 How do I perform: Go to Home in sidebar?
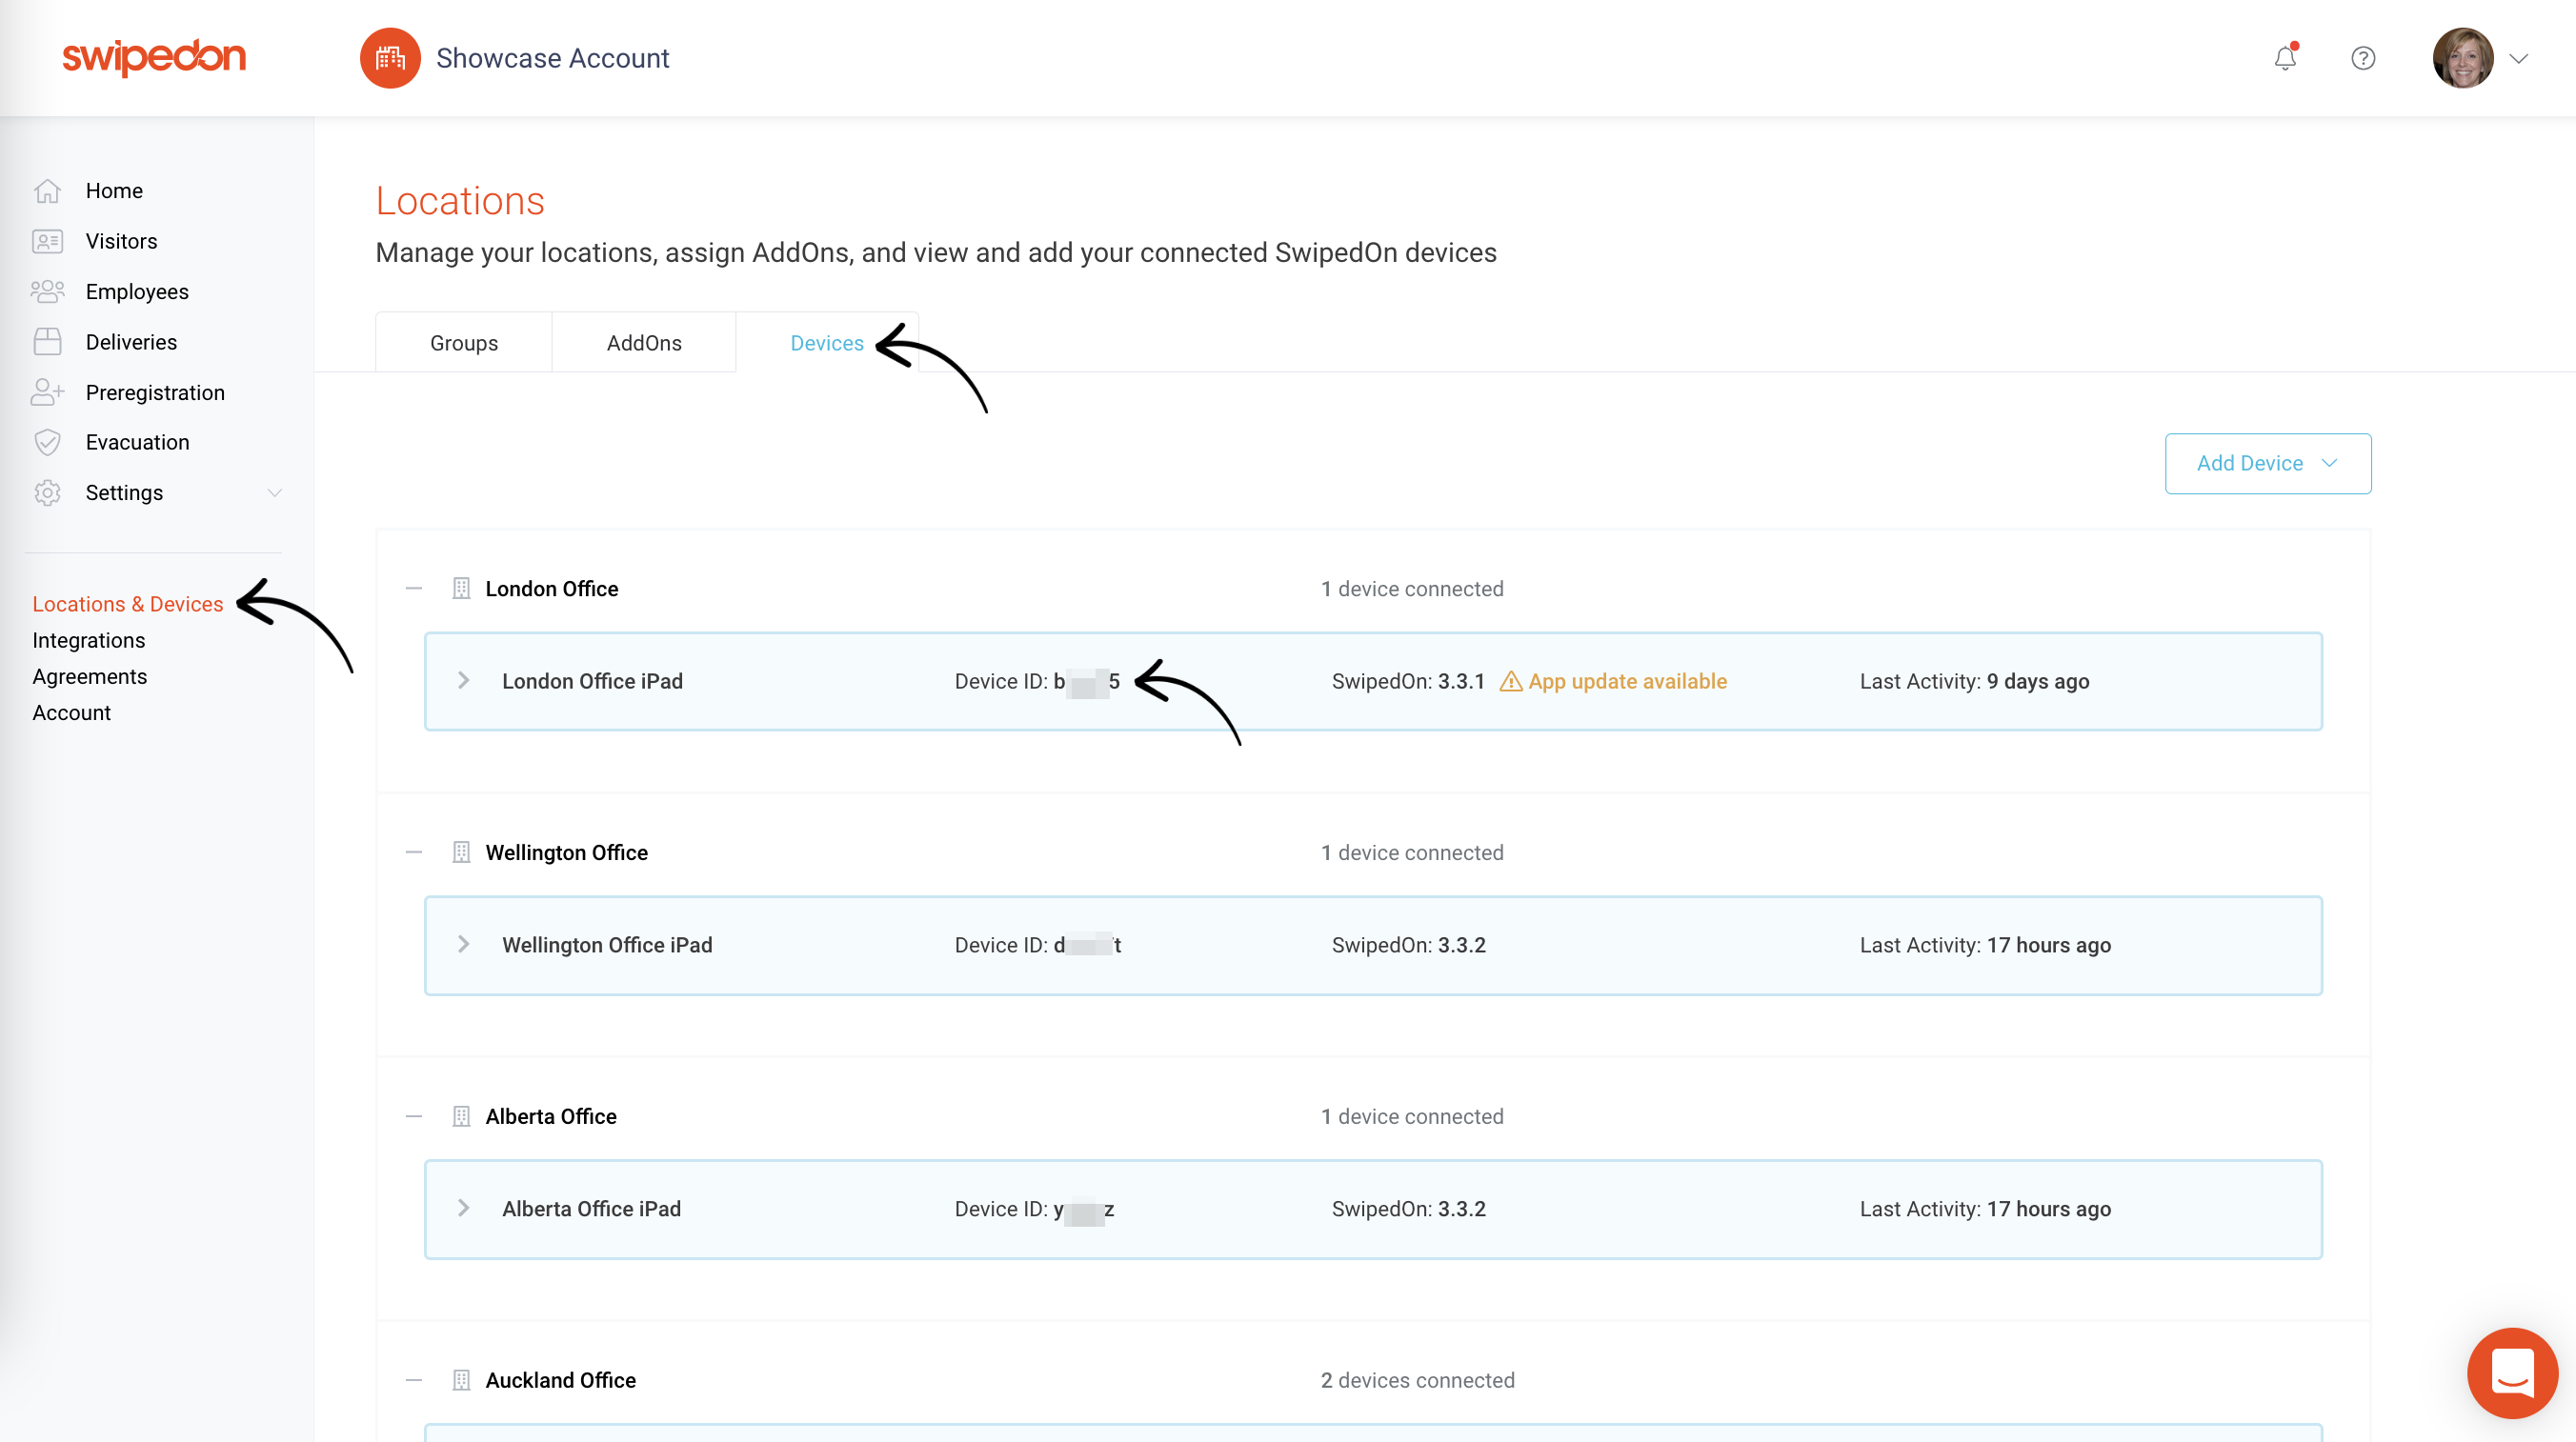click(114, 190)
